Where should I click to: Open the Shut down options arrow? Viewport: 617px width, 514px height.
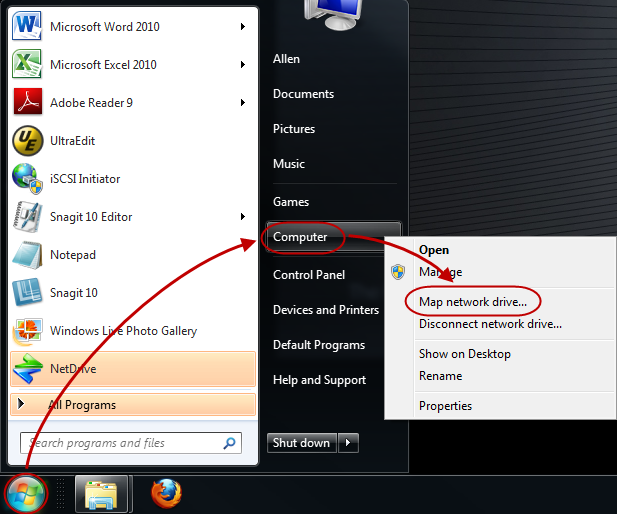coord(348,443)
